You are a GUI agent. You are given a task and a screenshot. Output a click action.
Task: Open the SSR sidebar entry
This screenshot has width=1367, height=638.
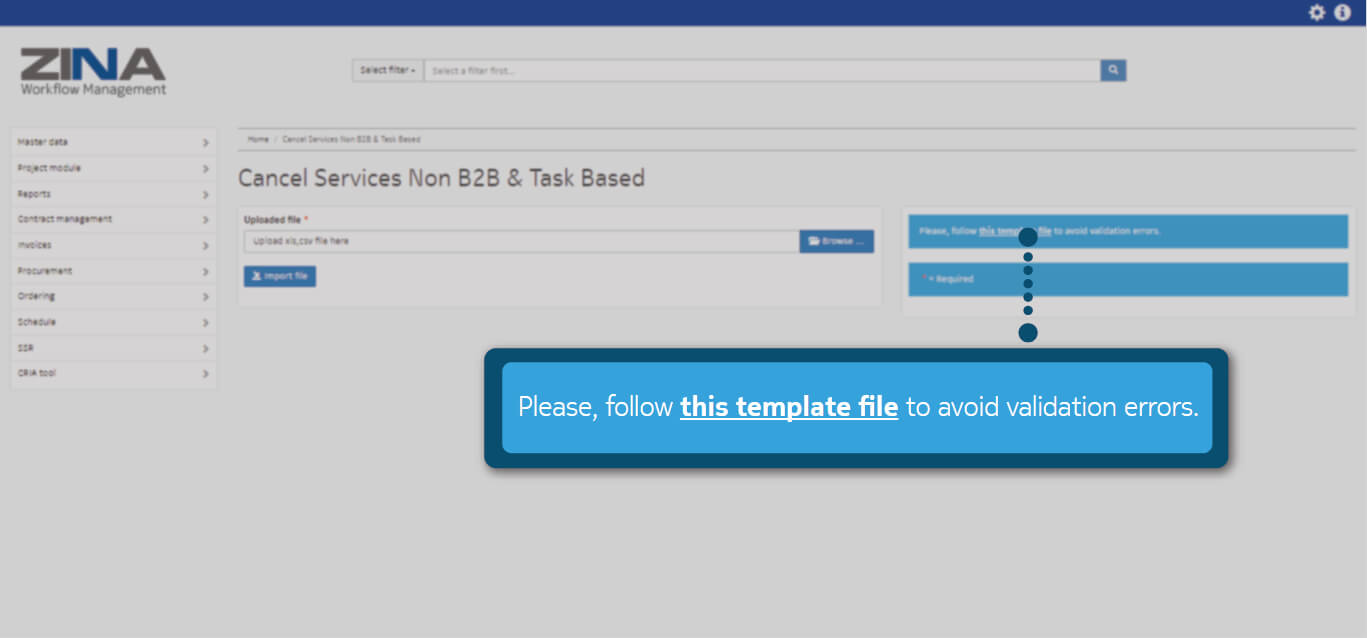tap(113, 348)
